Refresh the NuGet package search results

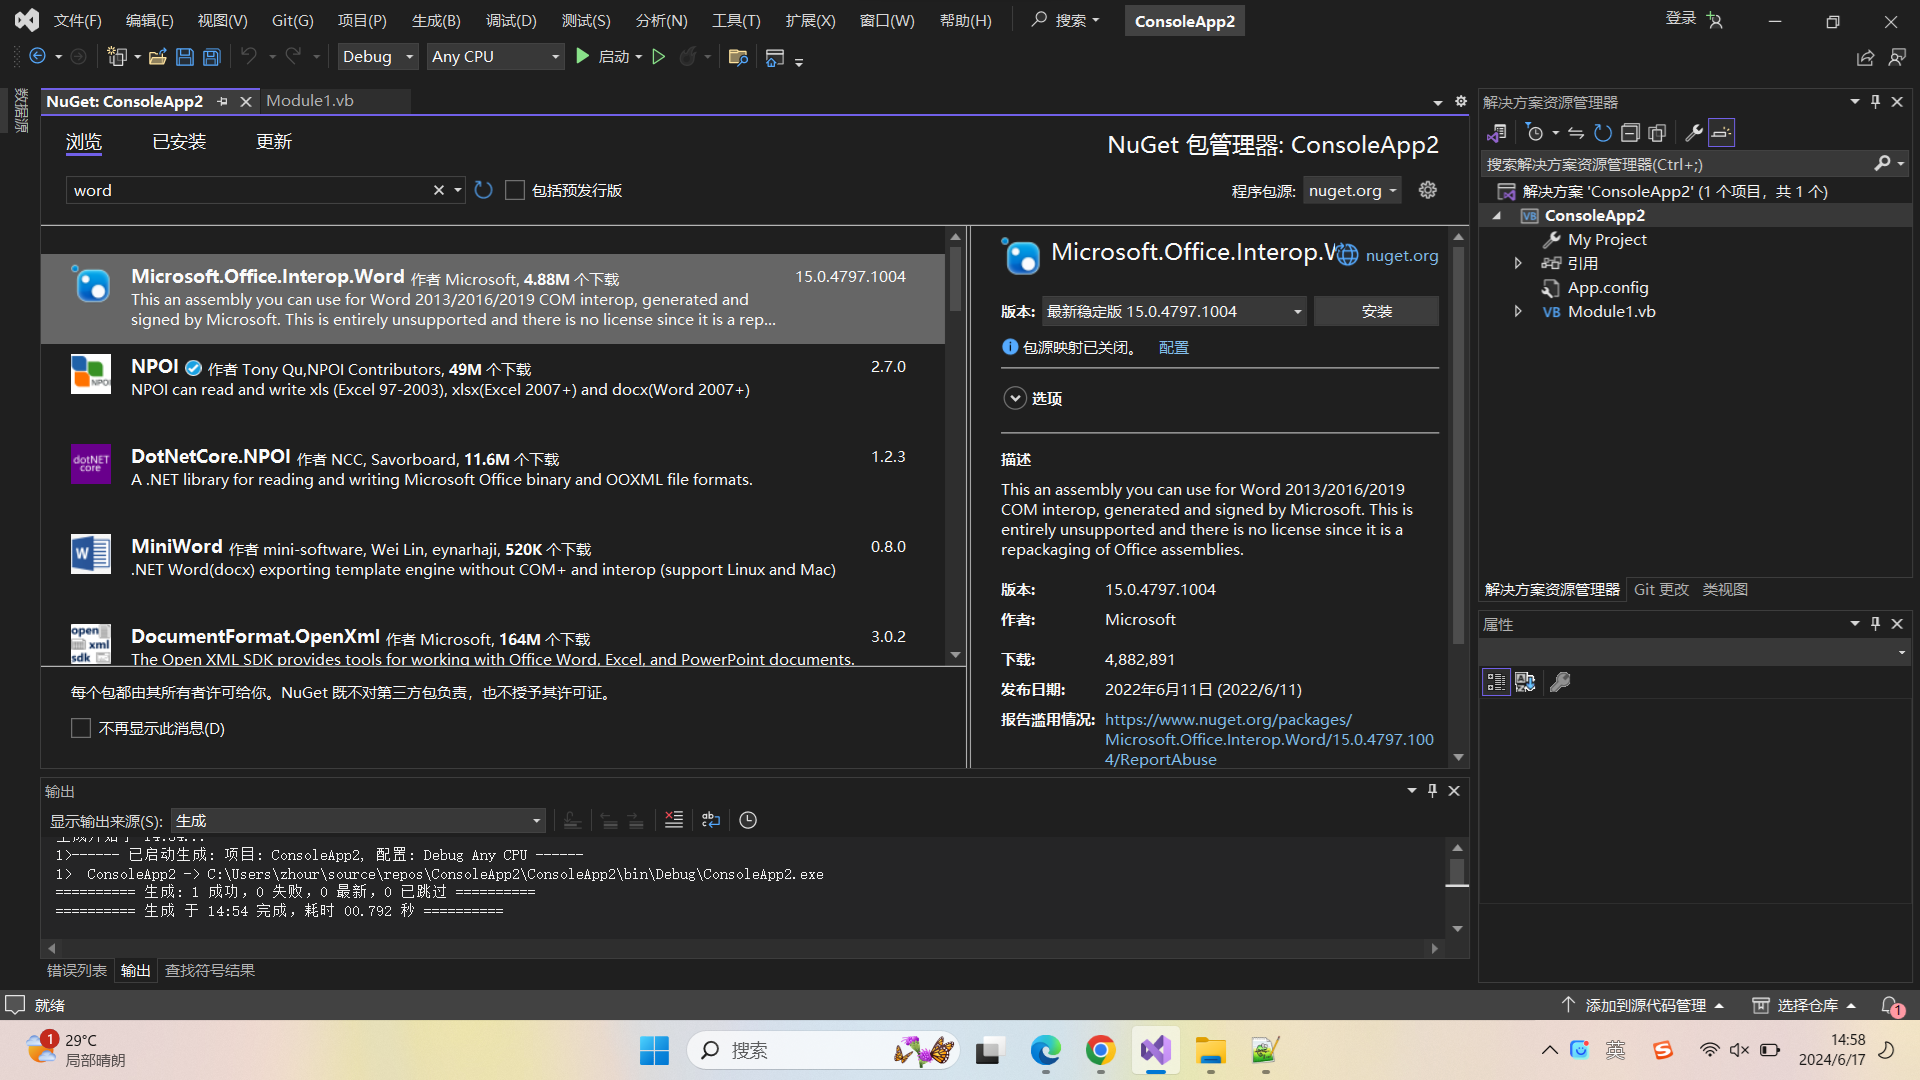click(x=484, y=190)
